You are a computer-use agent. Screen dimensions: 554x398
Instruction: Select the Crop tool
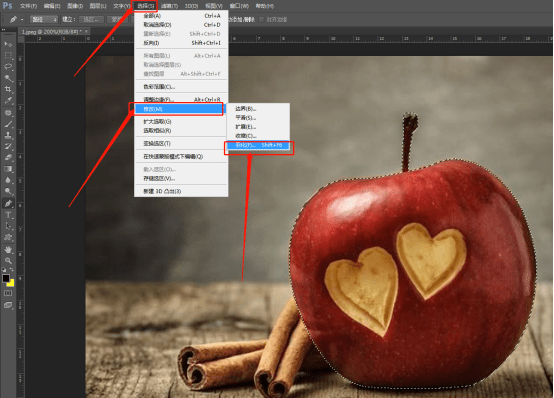pyautogui.click(x=8, y=89)
